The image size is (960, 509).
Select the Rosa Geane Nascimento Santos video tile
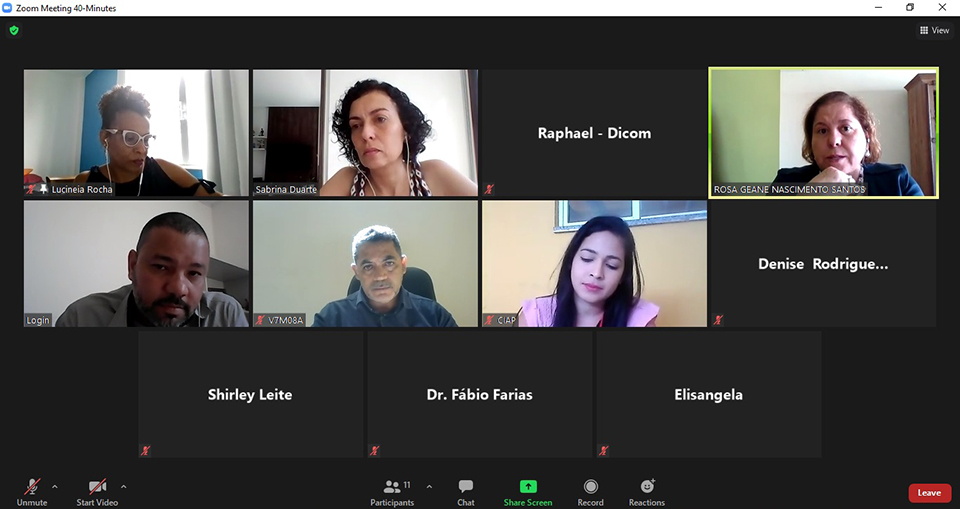pyautogui.click(x=823, y=132)
